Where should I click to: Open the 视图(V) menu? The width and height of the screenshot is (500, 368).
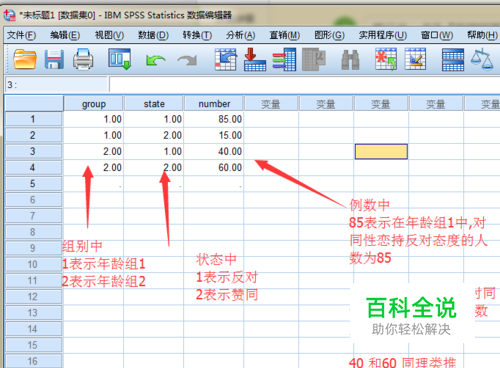[109, 35]
